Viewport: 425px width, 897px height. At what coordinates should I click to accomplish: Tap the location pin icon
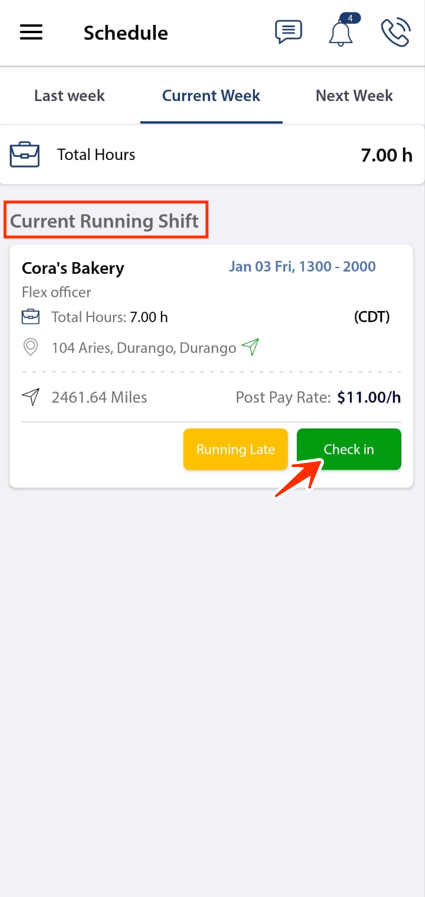coord(30,347)
